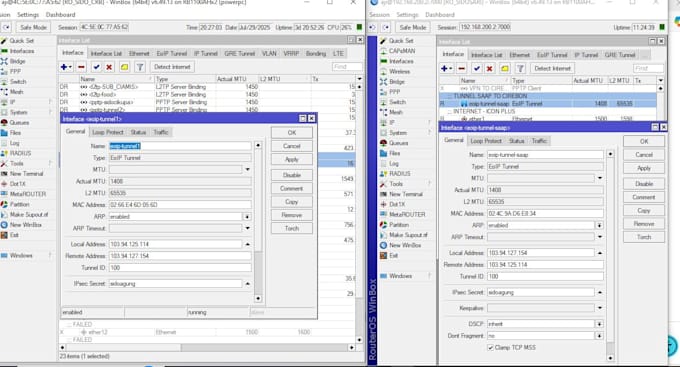Click Detect Internet in left Interface List

click(x=172, y=67)
